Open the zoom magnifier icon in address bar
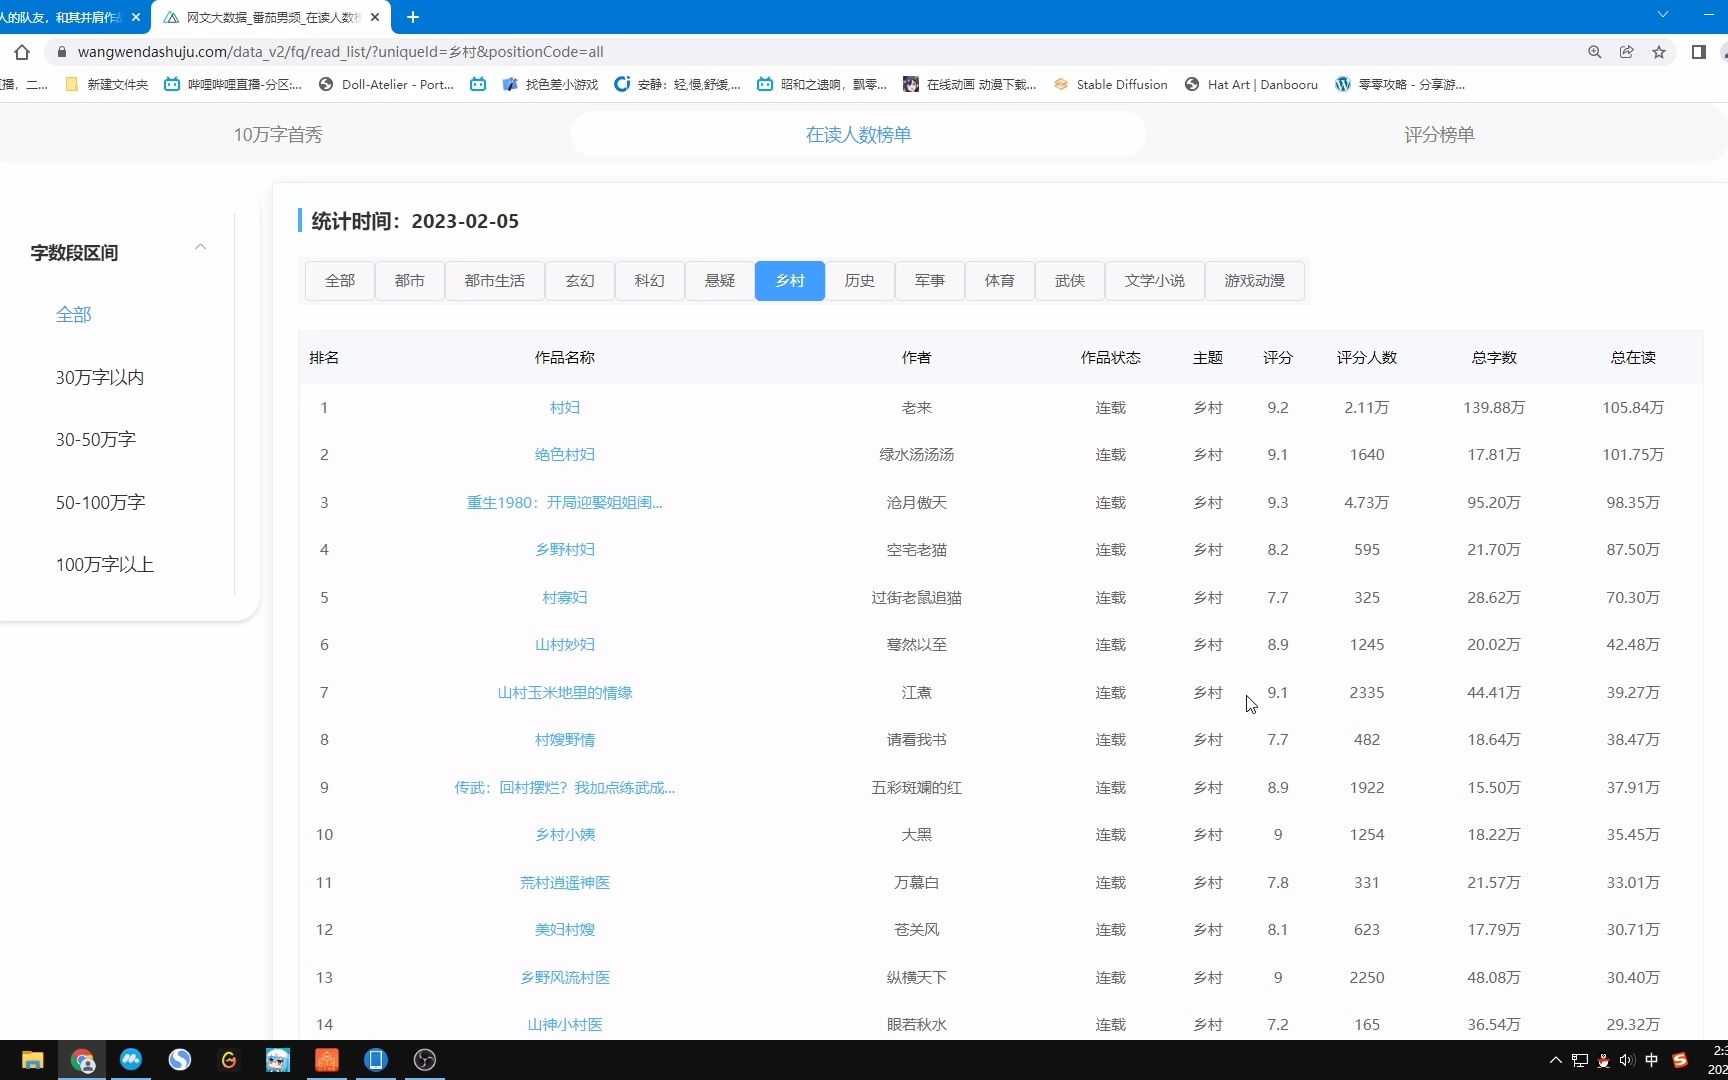The image size is (1728, 1080). click(x=1595, y=52)
